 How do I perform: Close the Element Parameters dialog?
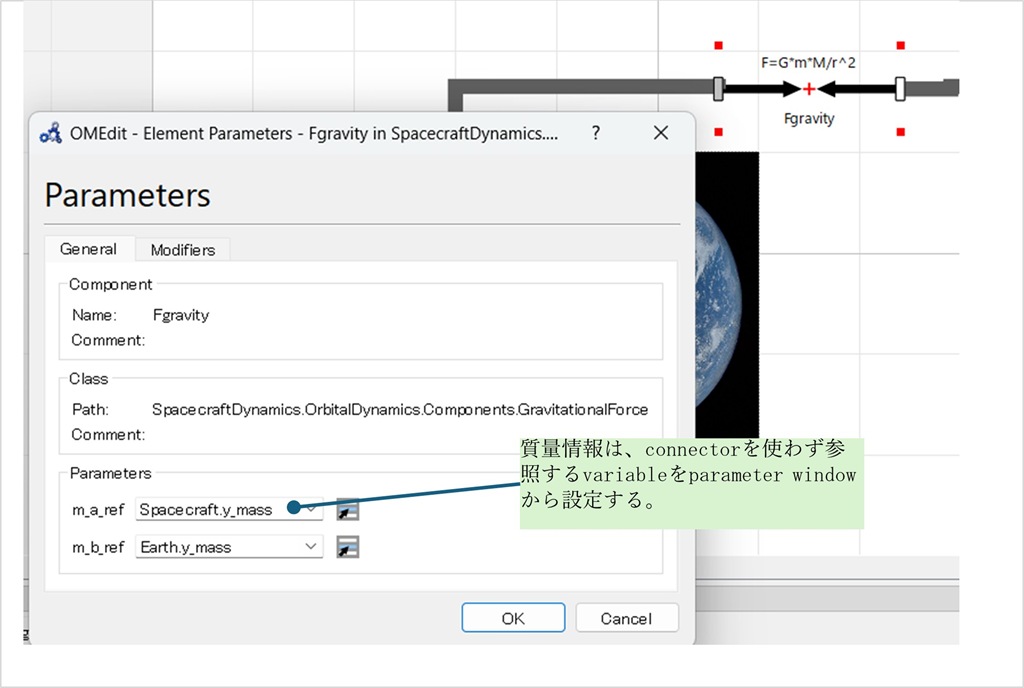coord(660,133)
